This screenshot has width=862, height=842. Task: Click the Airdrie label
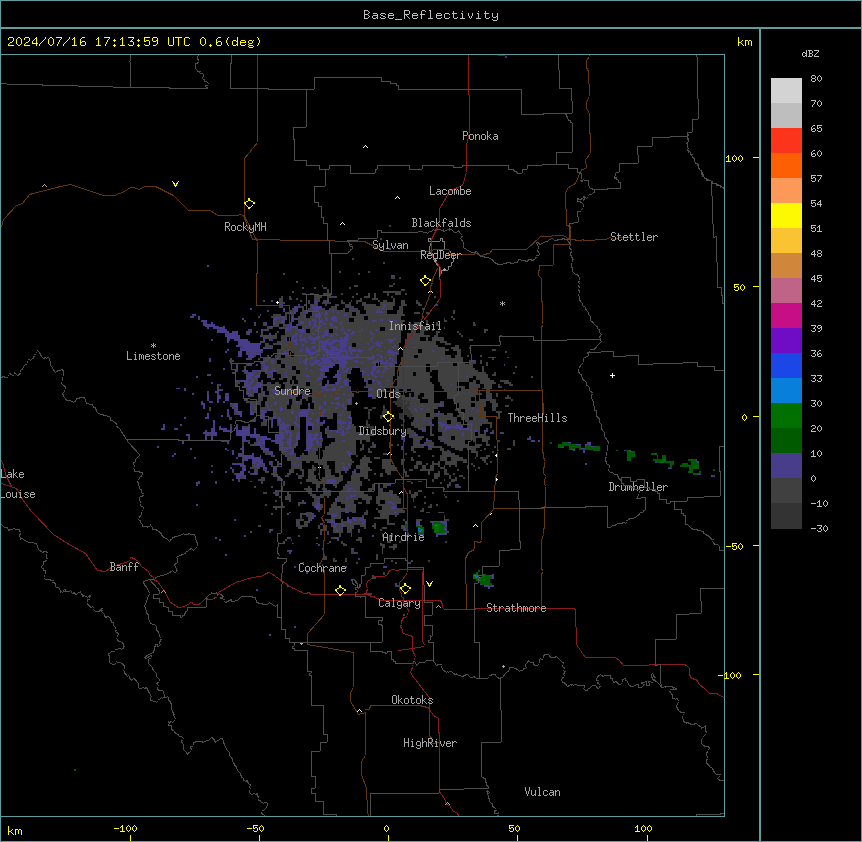point(403,537)
